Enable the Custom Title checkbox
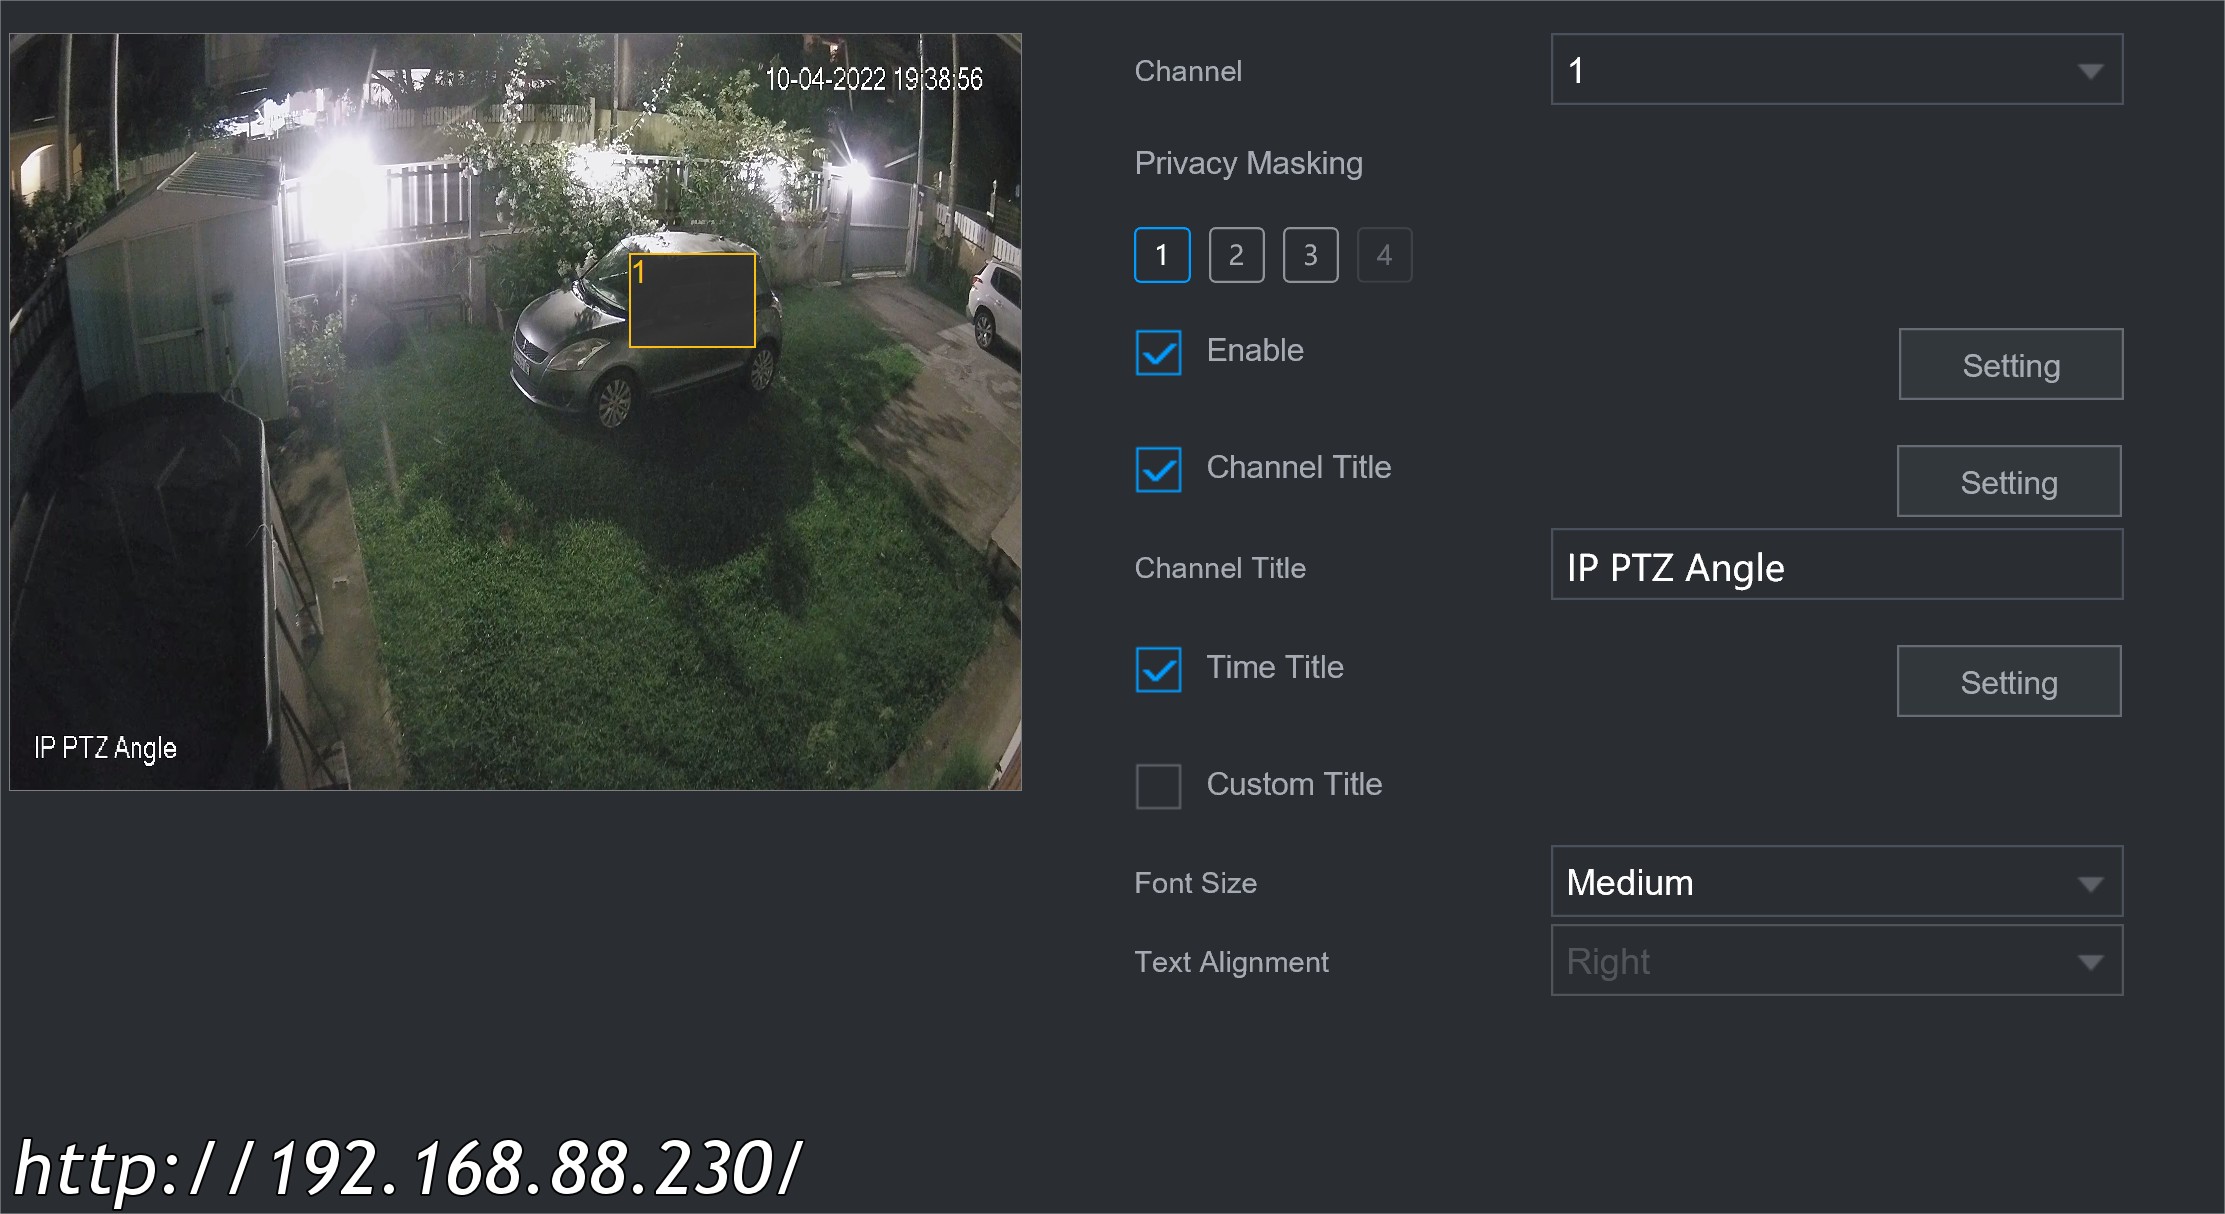 coord(1158,786)
